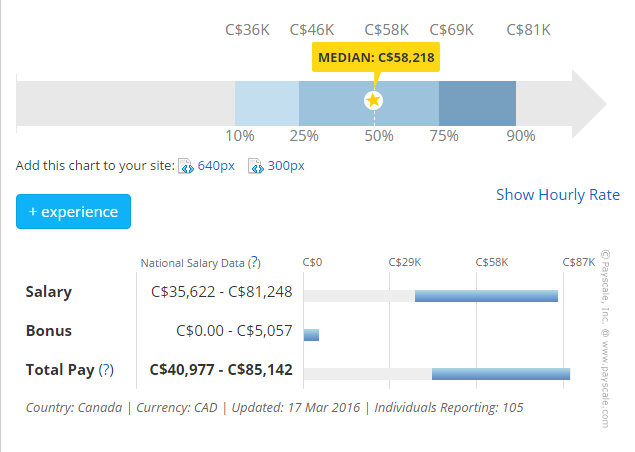Click the vertical Payscale copyright text
635x452 pixels.
click(x=604, y=340)
